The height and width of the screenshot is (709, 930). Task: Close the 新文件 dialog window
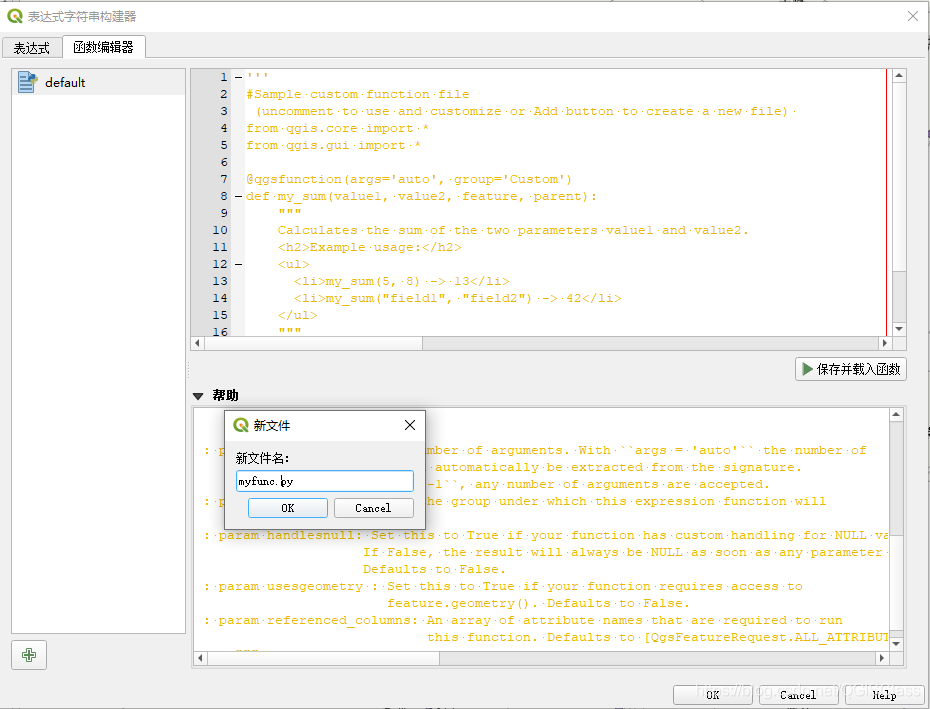(410, 425)
